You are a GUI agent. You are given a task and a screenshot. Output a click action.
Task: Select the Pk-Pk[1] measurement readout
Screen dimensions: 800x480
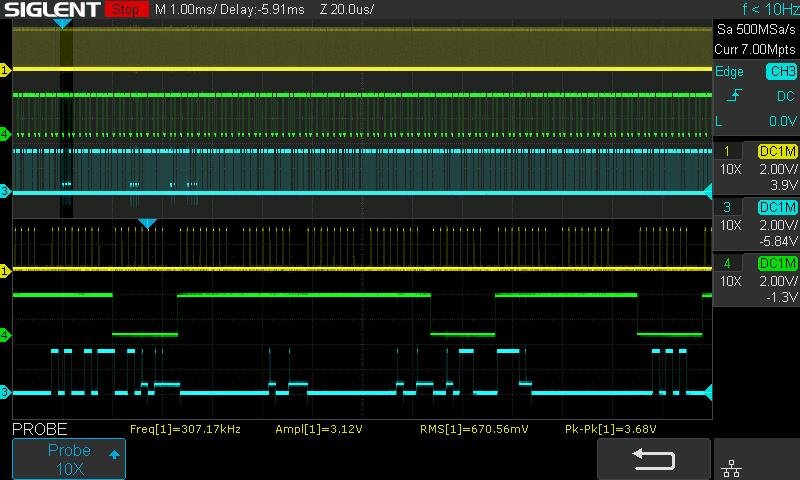609,429
